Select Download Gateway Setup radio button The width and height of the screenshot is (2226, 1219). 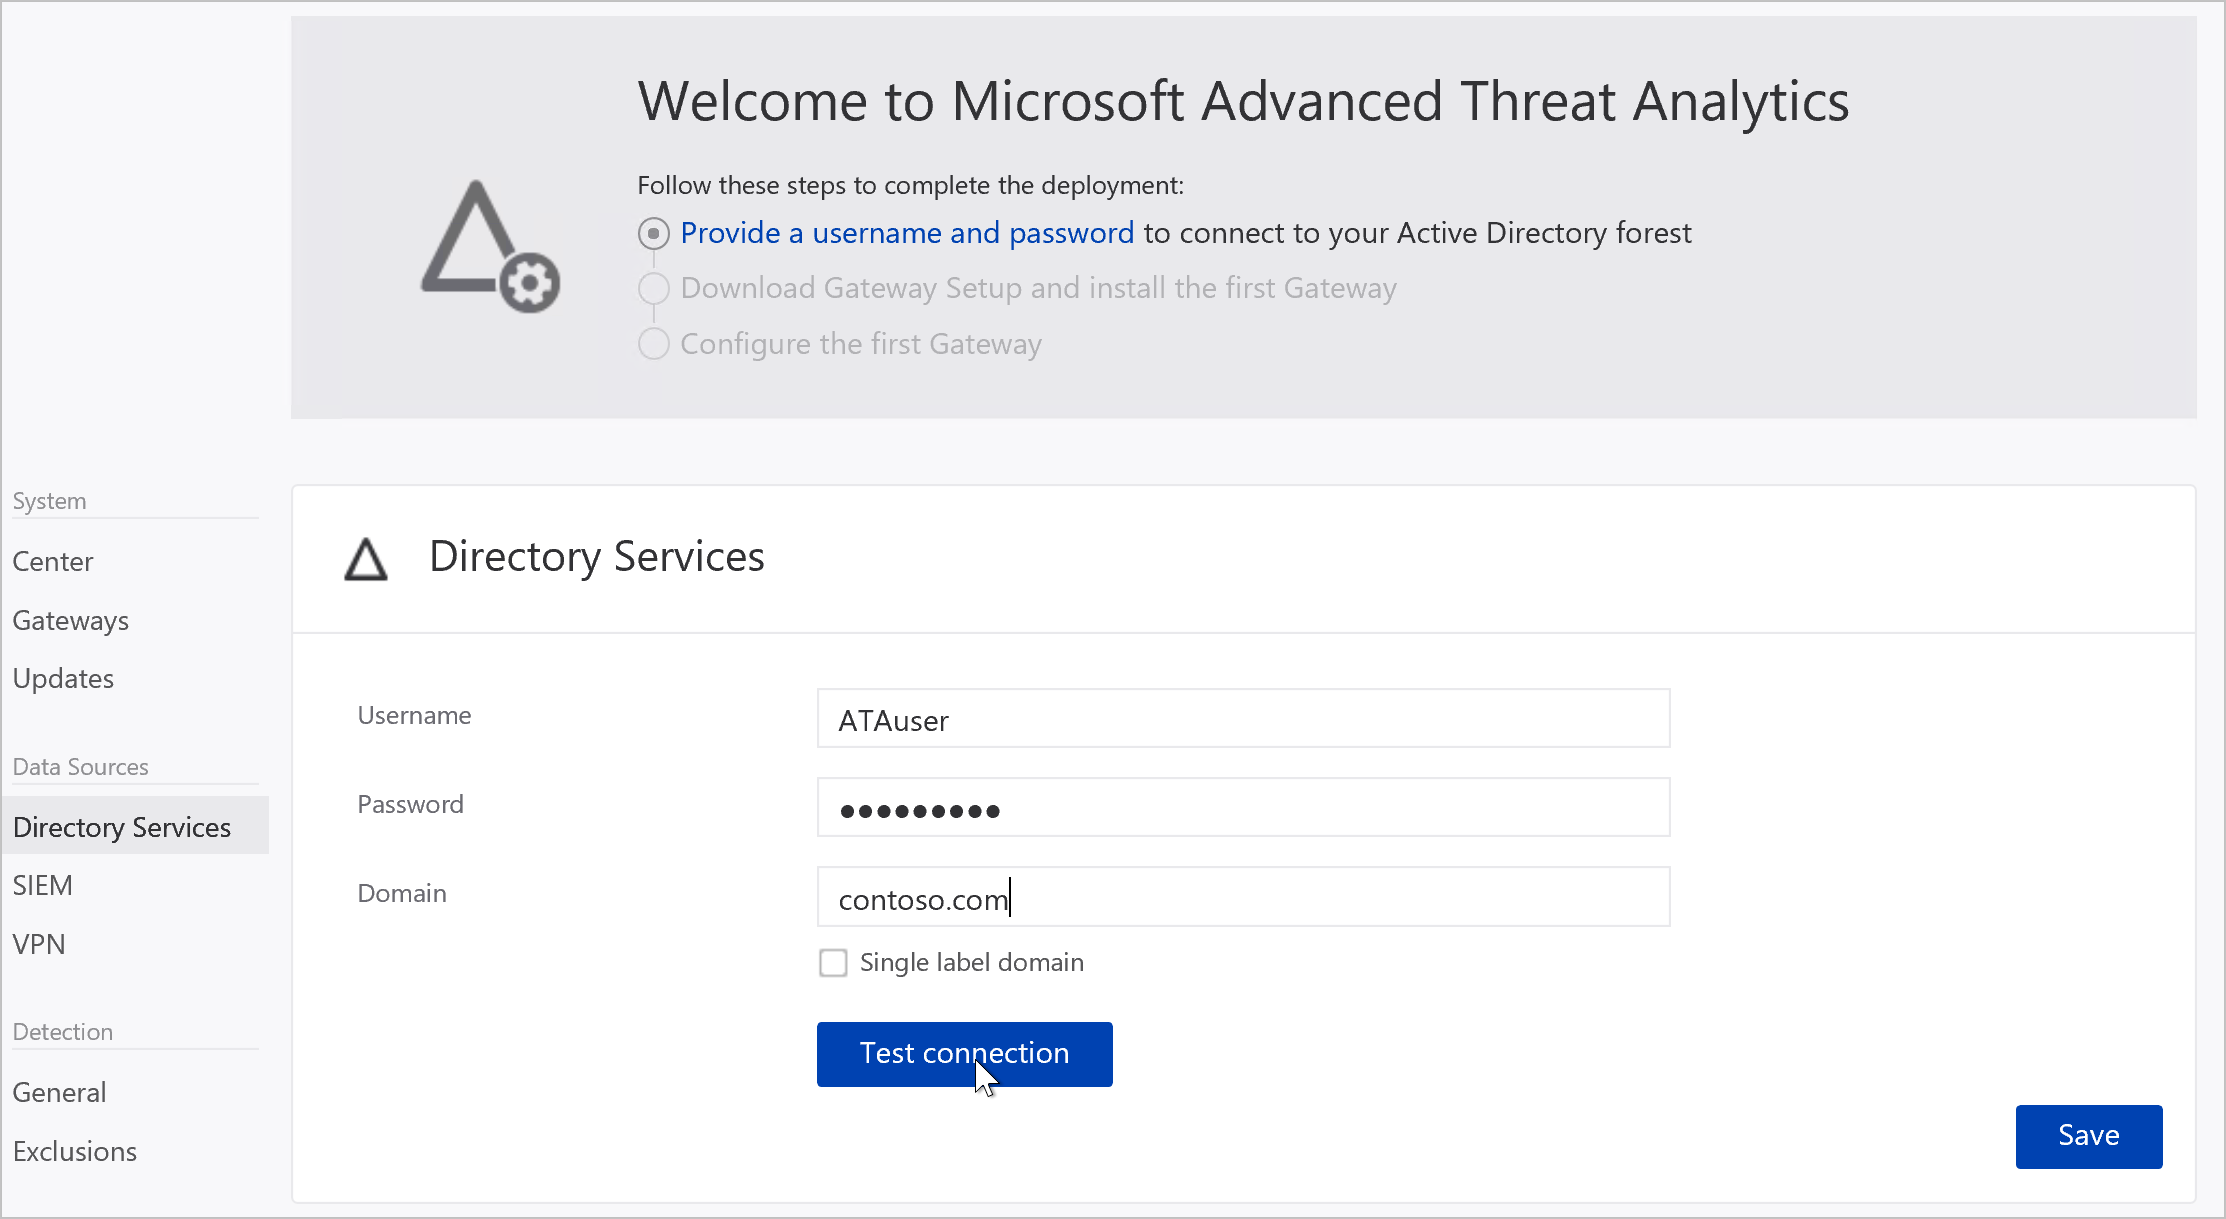coord(653,288)
